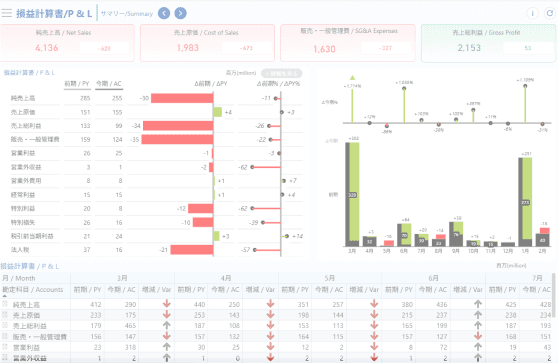Click the Net Sales down arrow for March
Image resolution: width=560 pixels, height=363 pixels.
(166, 304)
